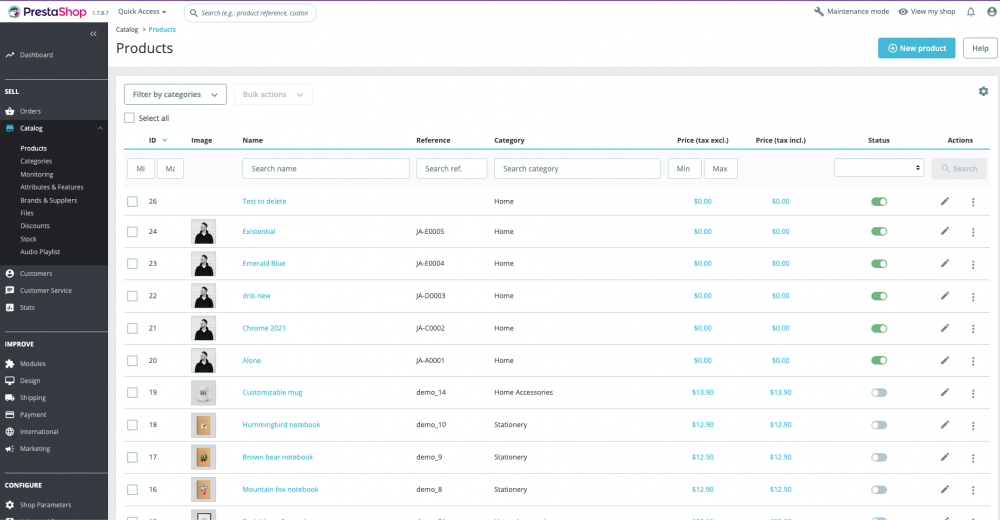1000x520 pixels.
Task: Open the Filter by categories dropdown
Action: coord(175,94)
